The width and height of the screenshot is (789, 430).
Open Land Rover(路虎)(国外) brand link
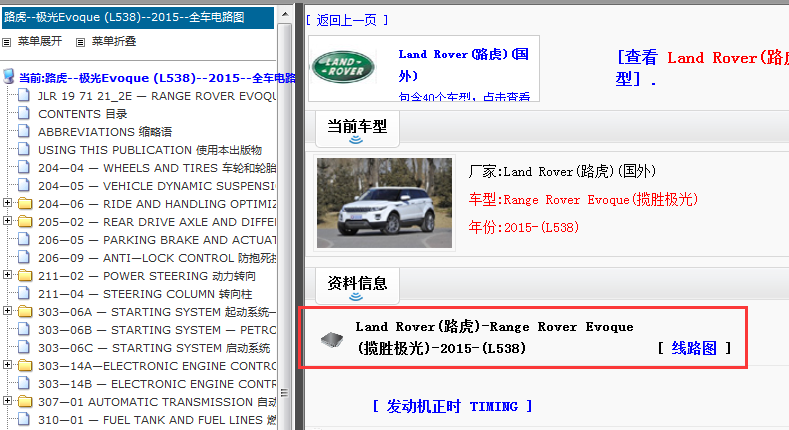463,64
